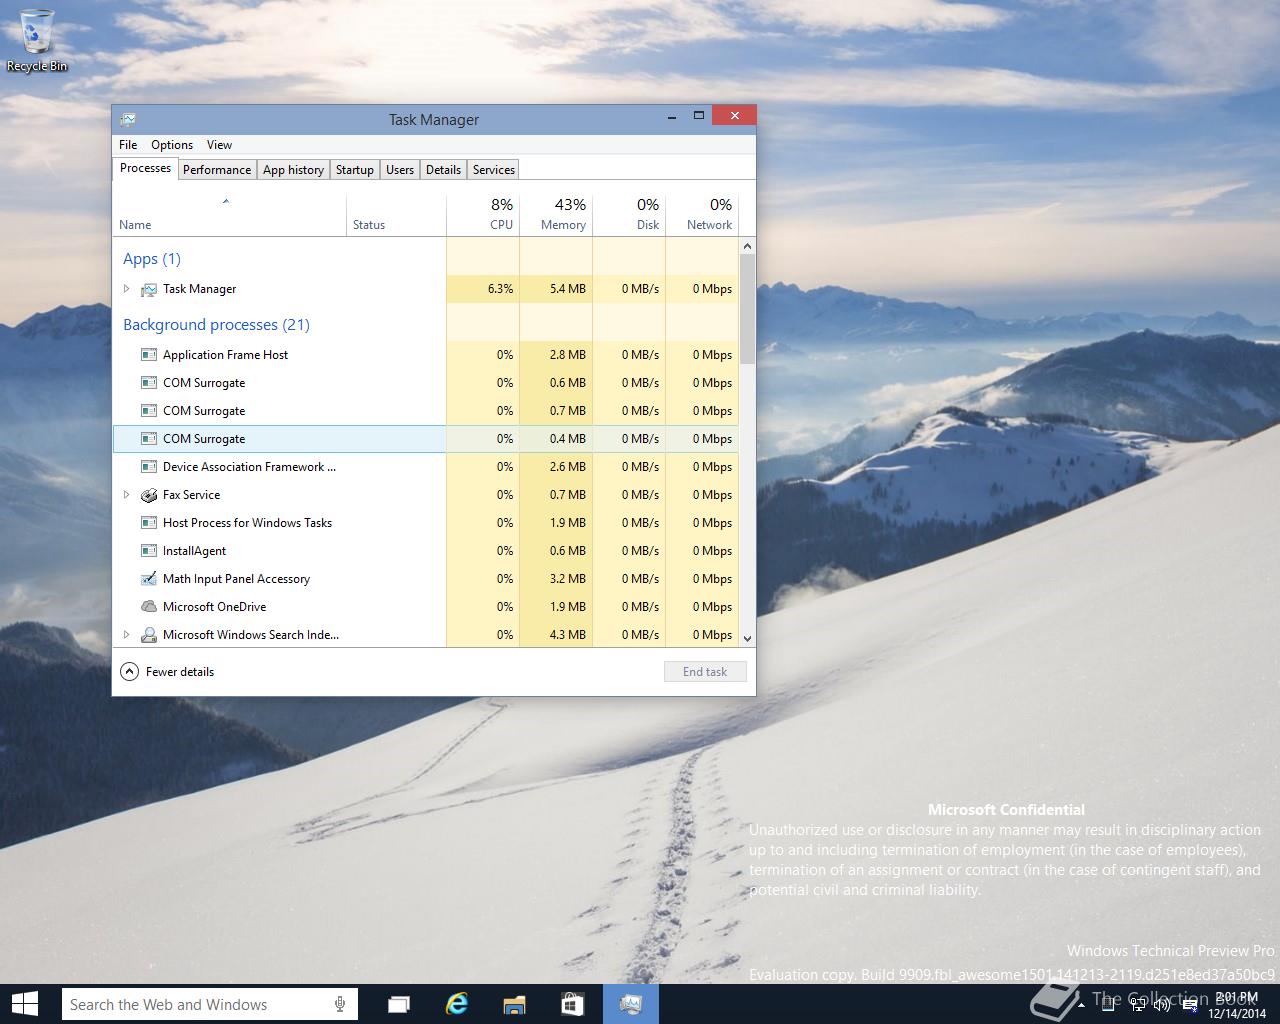Expand the Task Manager app entry

coord(126,289)
